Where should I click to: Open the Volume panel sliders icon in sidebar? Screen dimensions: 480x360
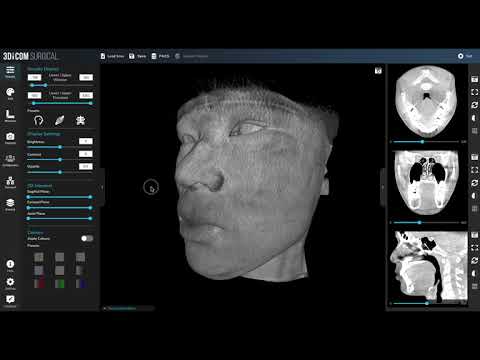(10, 71)
